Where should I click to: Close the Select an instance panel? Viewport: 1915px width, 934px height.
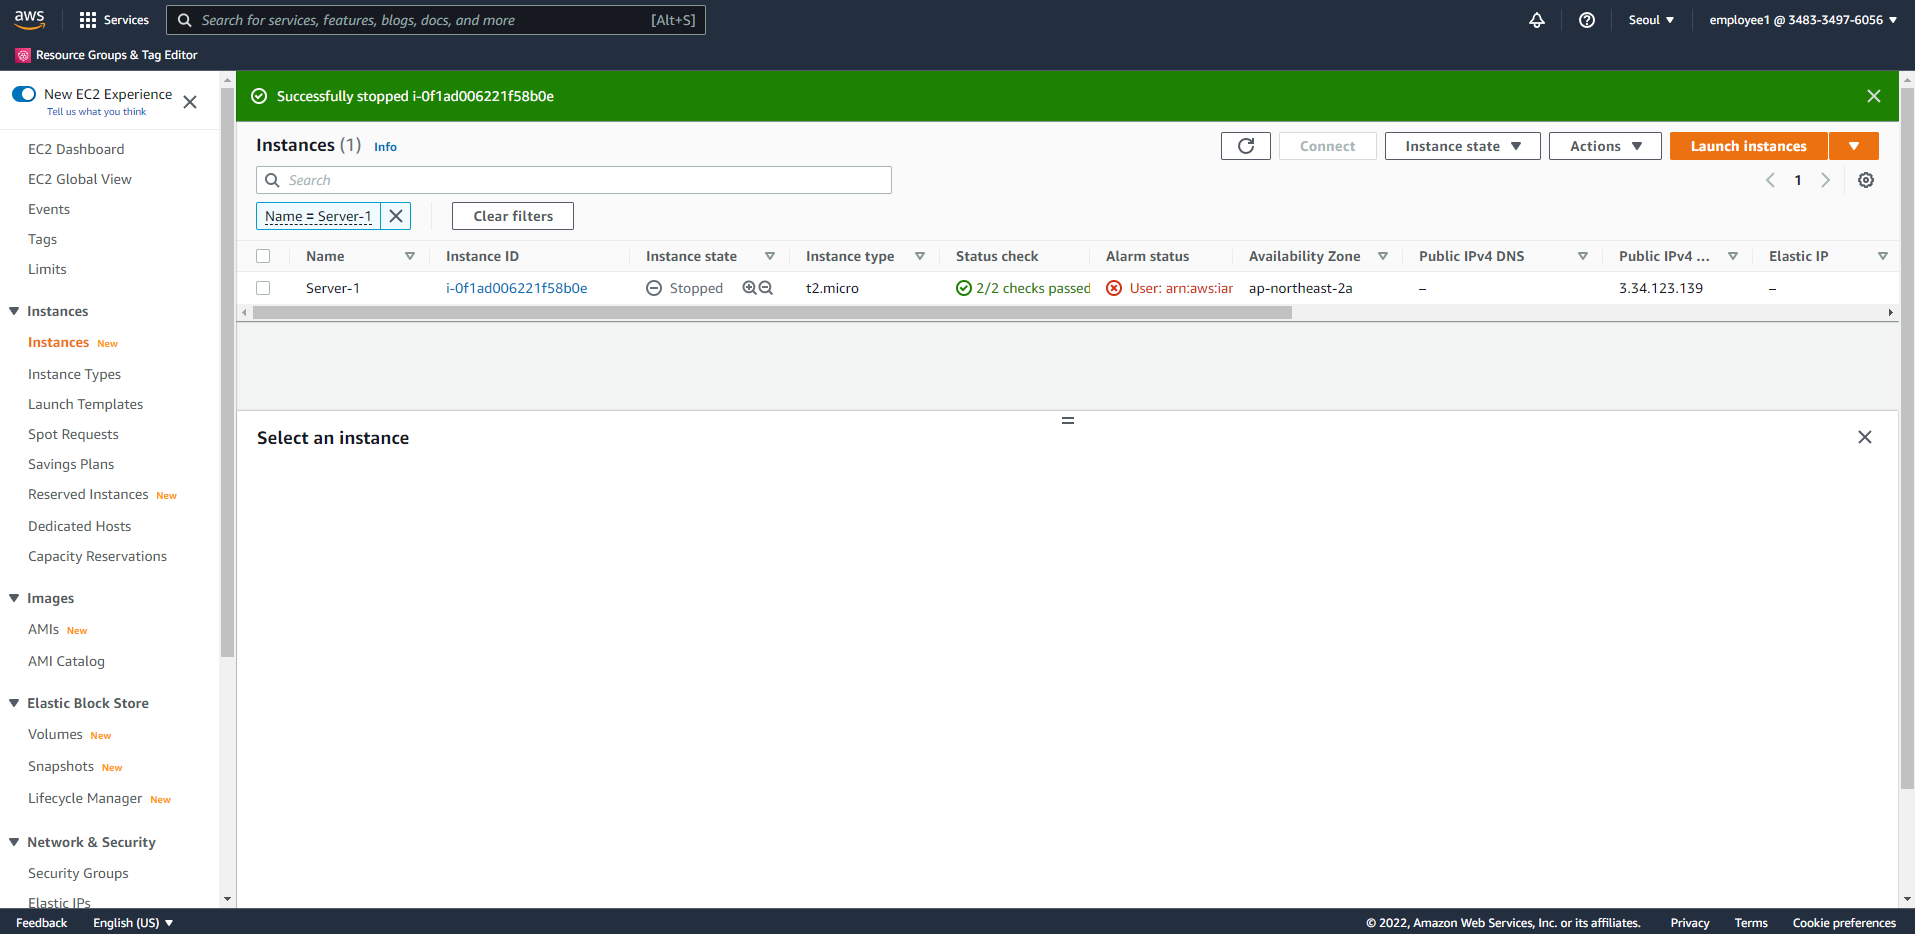point(1865,437)
